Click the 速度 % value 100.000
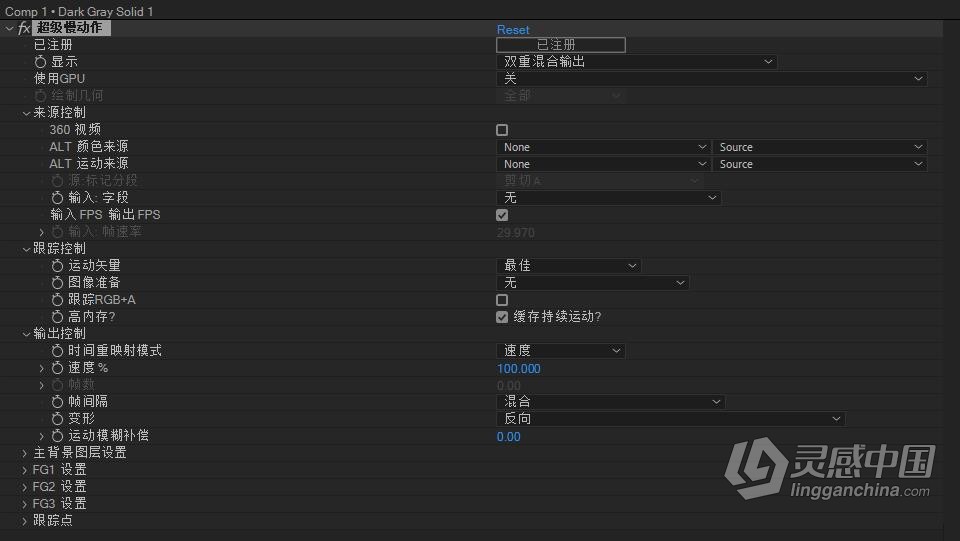Image resolution: width=960 pixels, height=541 pixels. click(519, 368)
